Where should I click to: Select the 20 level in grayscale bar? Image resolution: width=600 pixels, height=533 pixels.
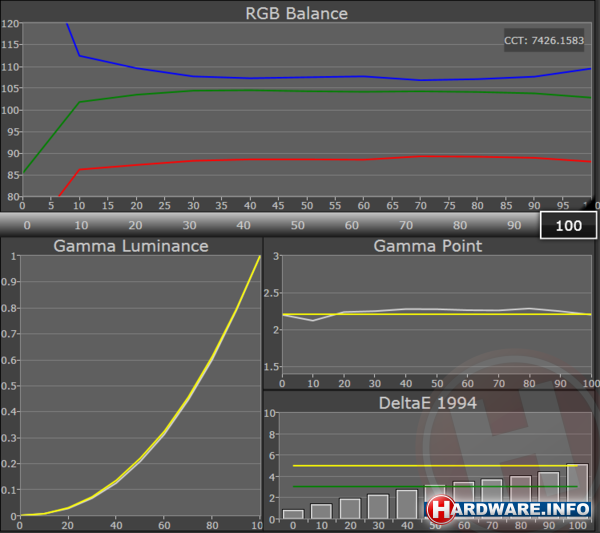(x=135, y=225)
